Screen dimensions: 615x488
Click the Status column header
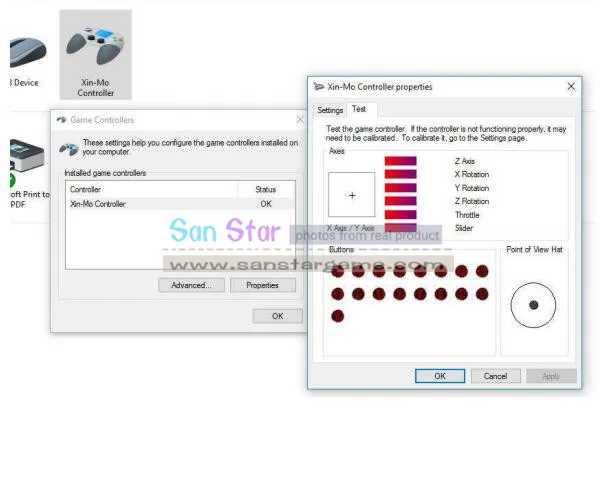pyautogui.click(x=266, y=189)
